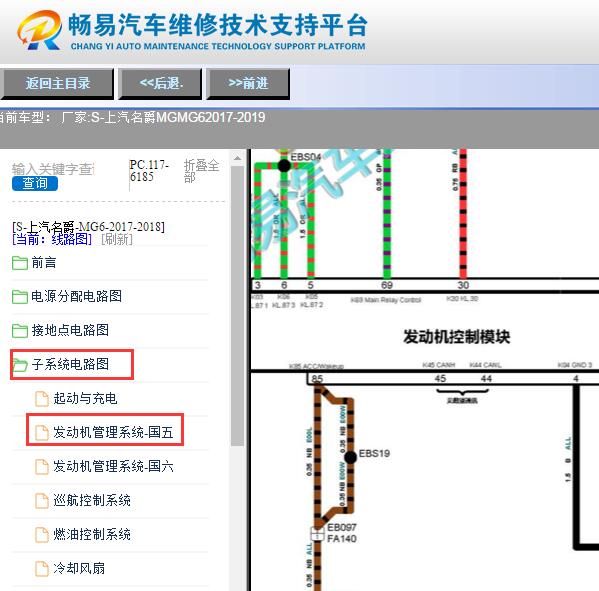The width and height of the screenshot is (599, 591).
Task: Click document icon beside 燃油控制系统
Action: (x=42, y=535)
